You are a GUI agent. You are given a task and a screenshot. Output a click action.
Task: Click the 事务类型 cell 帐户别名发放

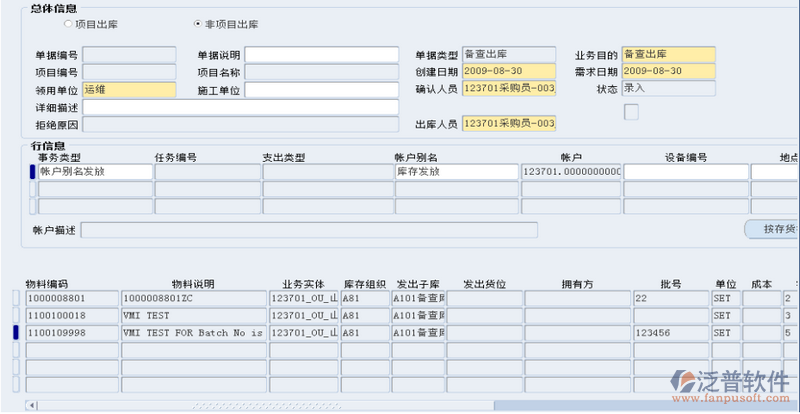95,172
